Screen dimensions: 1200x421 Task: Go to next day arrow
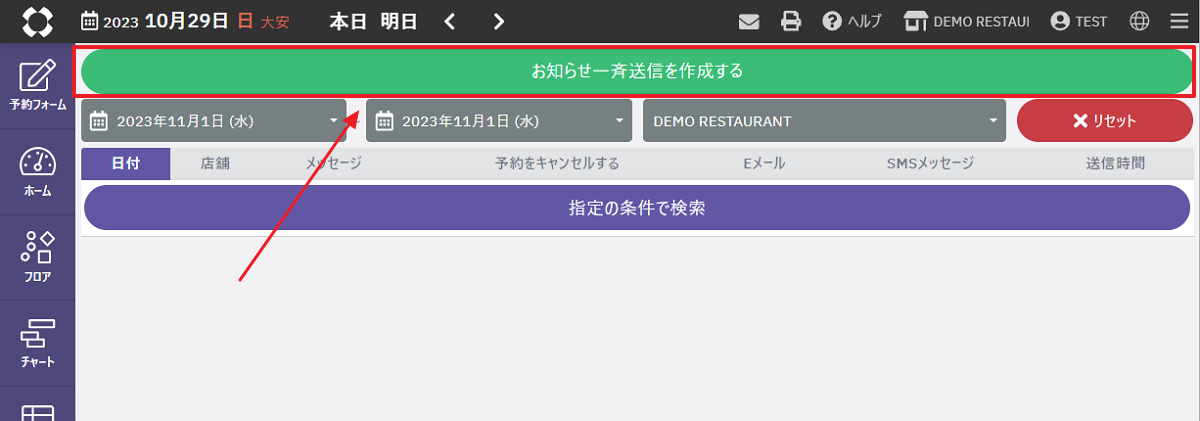click(x=499, y=21)
